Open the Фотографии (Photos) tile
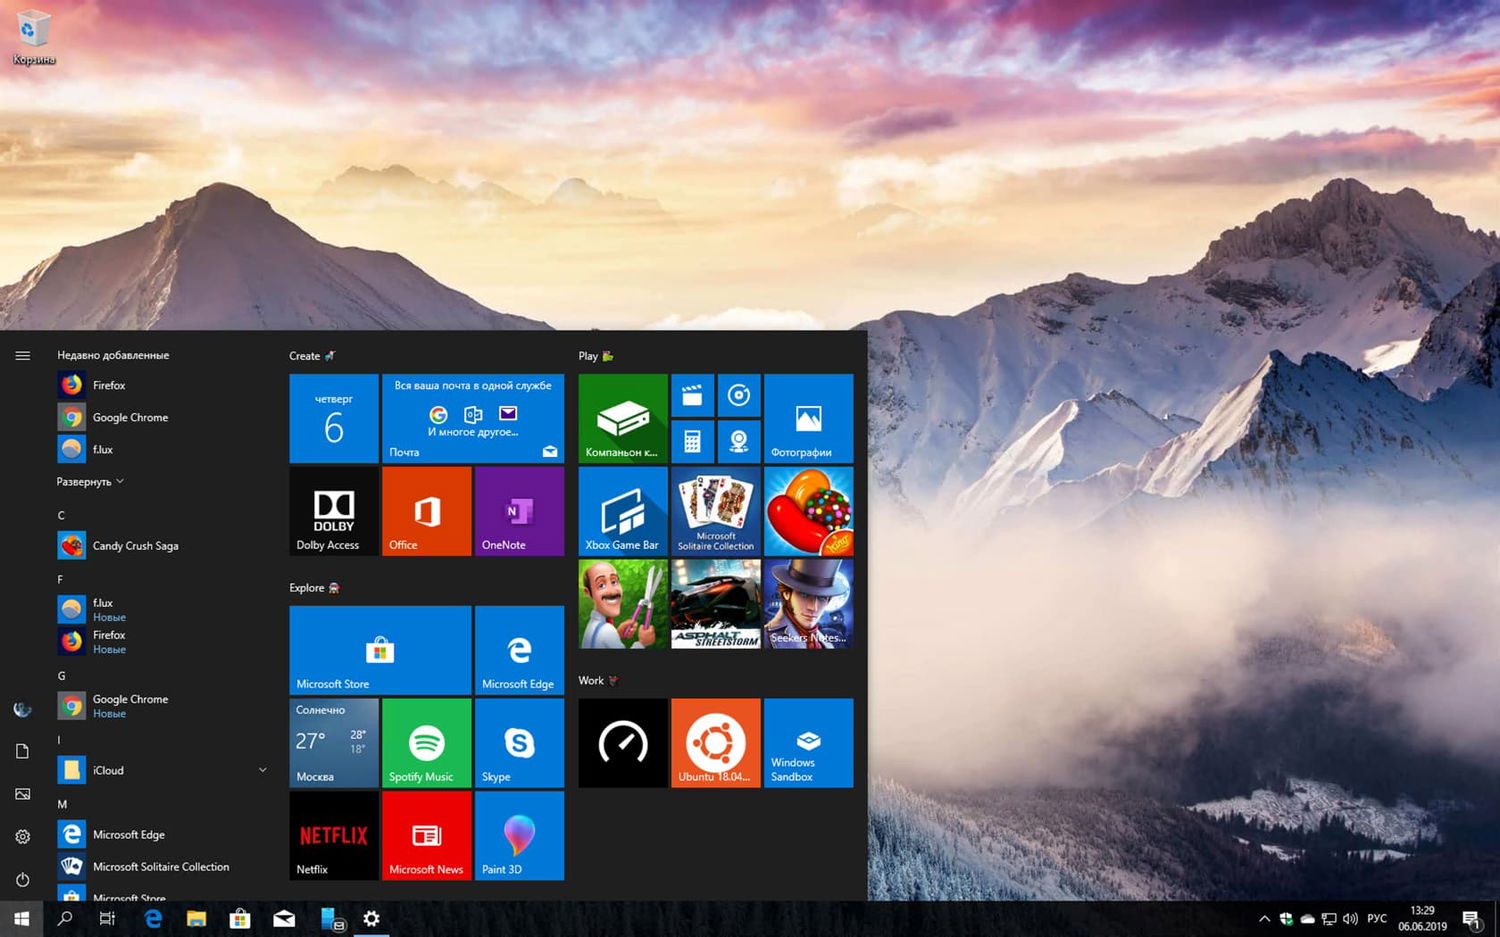 (807, 418)
